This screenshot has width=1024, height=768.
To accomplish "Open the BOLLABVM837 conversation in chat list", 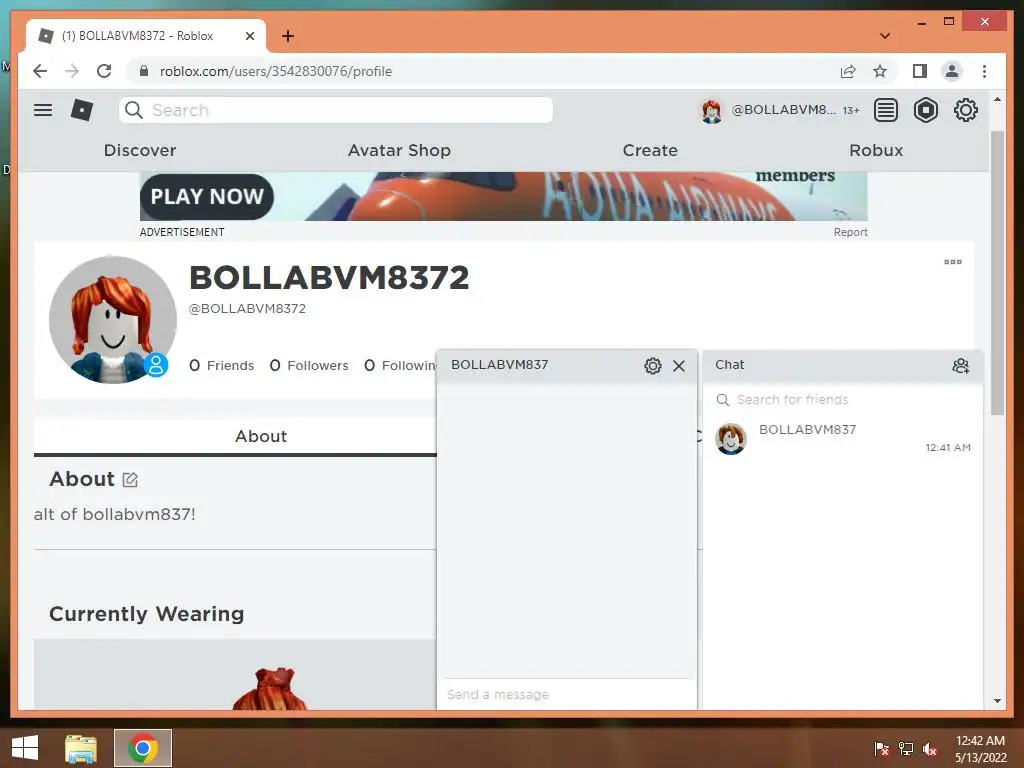I will (x=842, y=438).
